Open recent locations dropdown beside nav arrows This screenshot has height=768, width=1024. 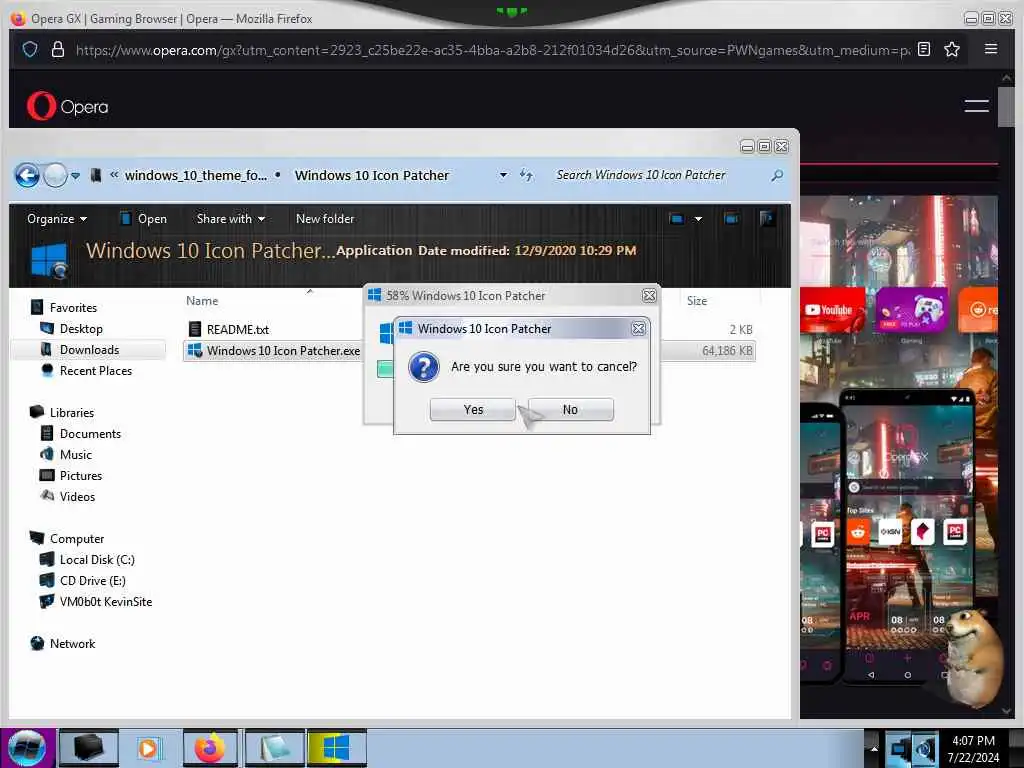coord(76,176)
